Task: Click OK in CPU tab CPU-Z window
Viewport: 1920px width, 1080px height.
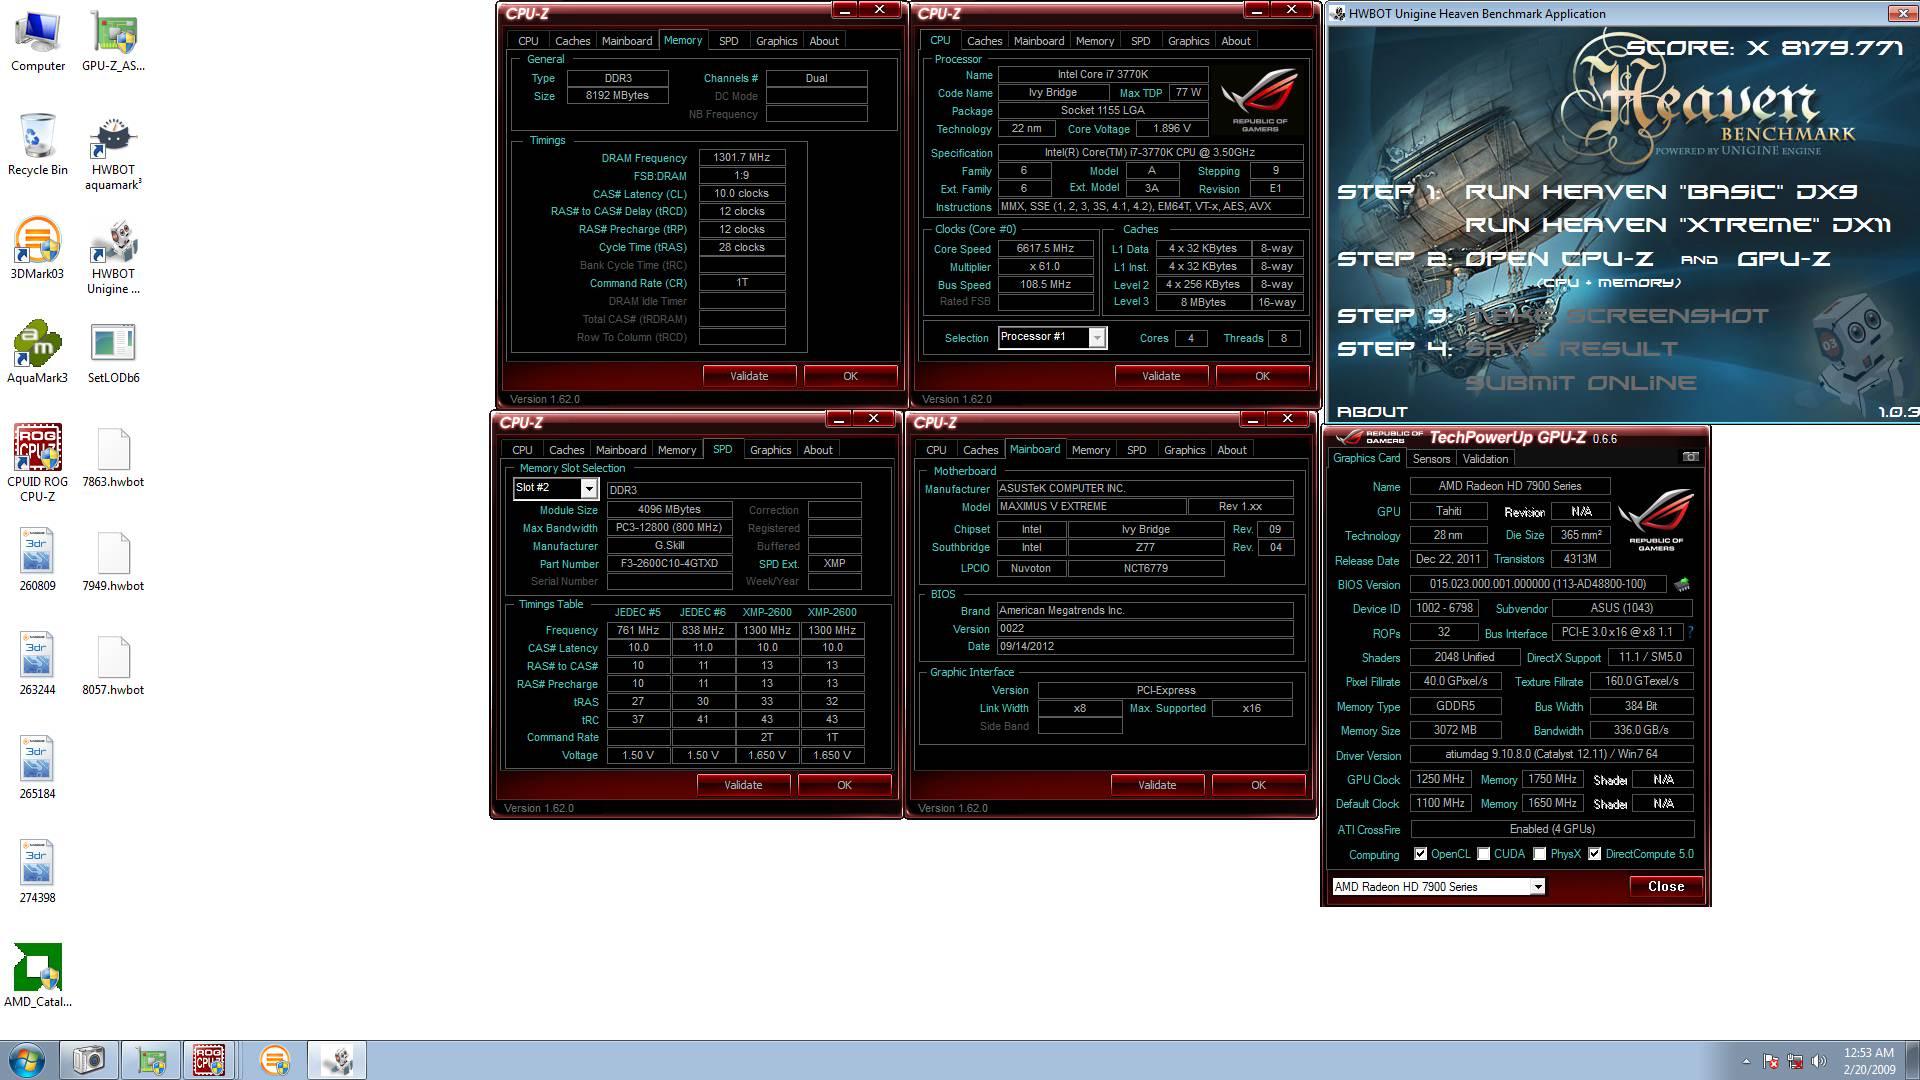Action: pyautogui.click(x=1262, y=376)
